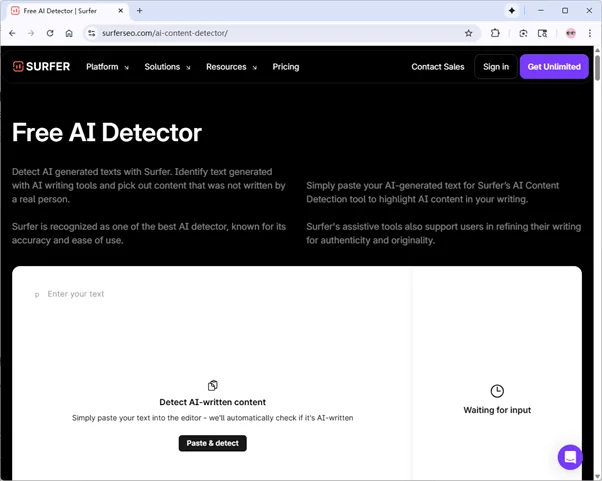This screenshot has height=481, width=602.
Task: Expand the Resources dropdown menu
Action: click(231, 67)
